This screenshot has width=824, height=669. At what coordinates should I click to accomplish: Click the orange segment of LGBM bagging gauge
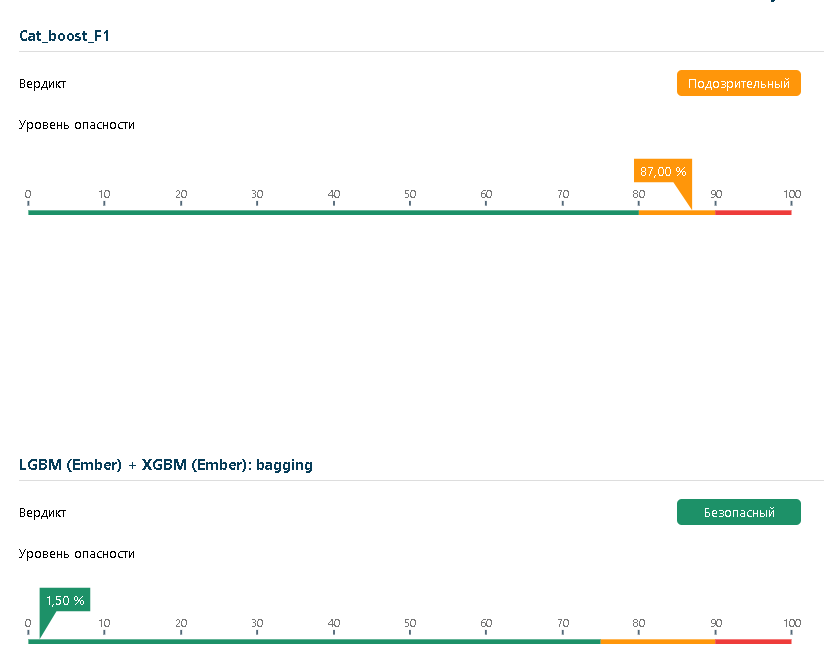[657, 641]
